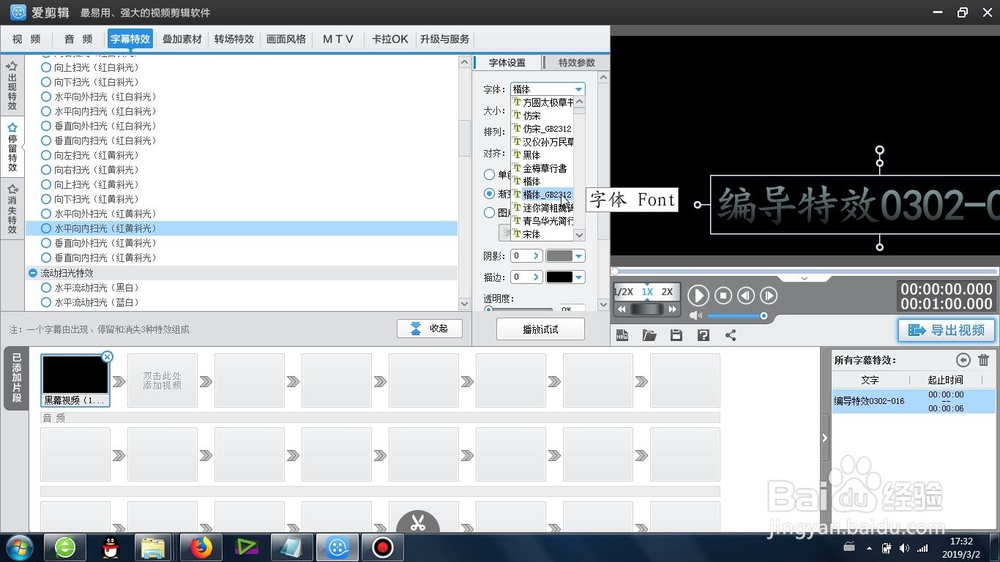Screen dimensions: 1000x562
Task: Switch to the 特效参数 settings tab
Action: point(577,63)
